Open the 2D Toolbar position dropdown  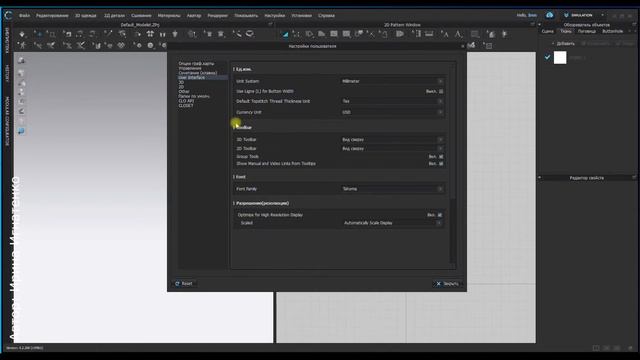392,149
